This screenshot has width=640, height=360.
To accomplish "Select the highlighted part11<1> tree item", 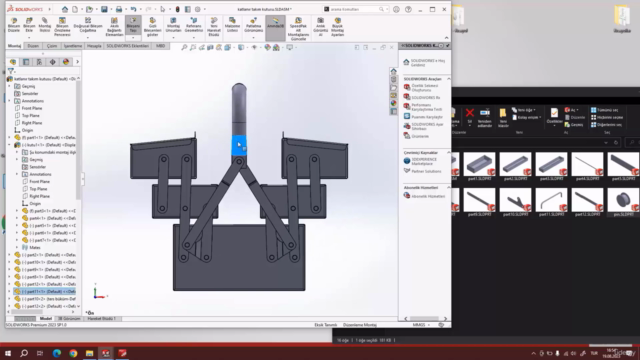I will tap(44, 291).
